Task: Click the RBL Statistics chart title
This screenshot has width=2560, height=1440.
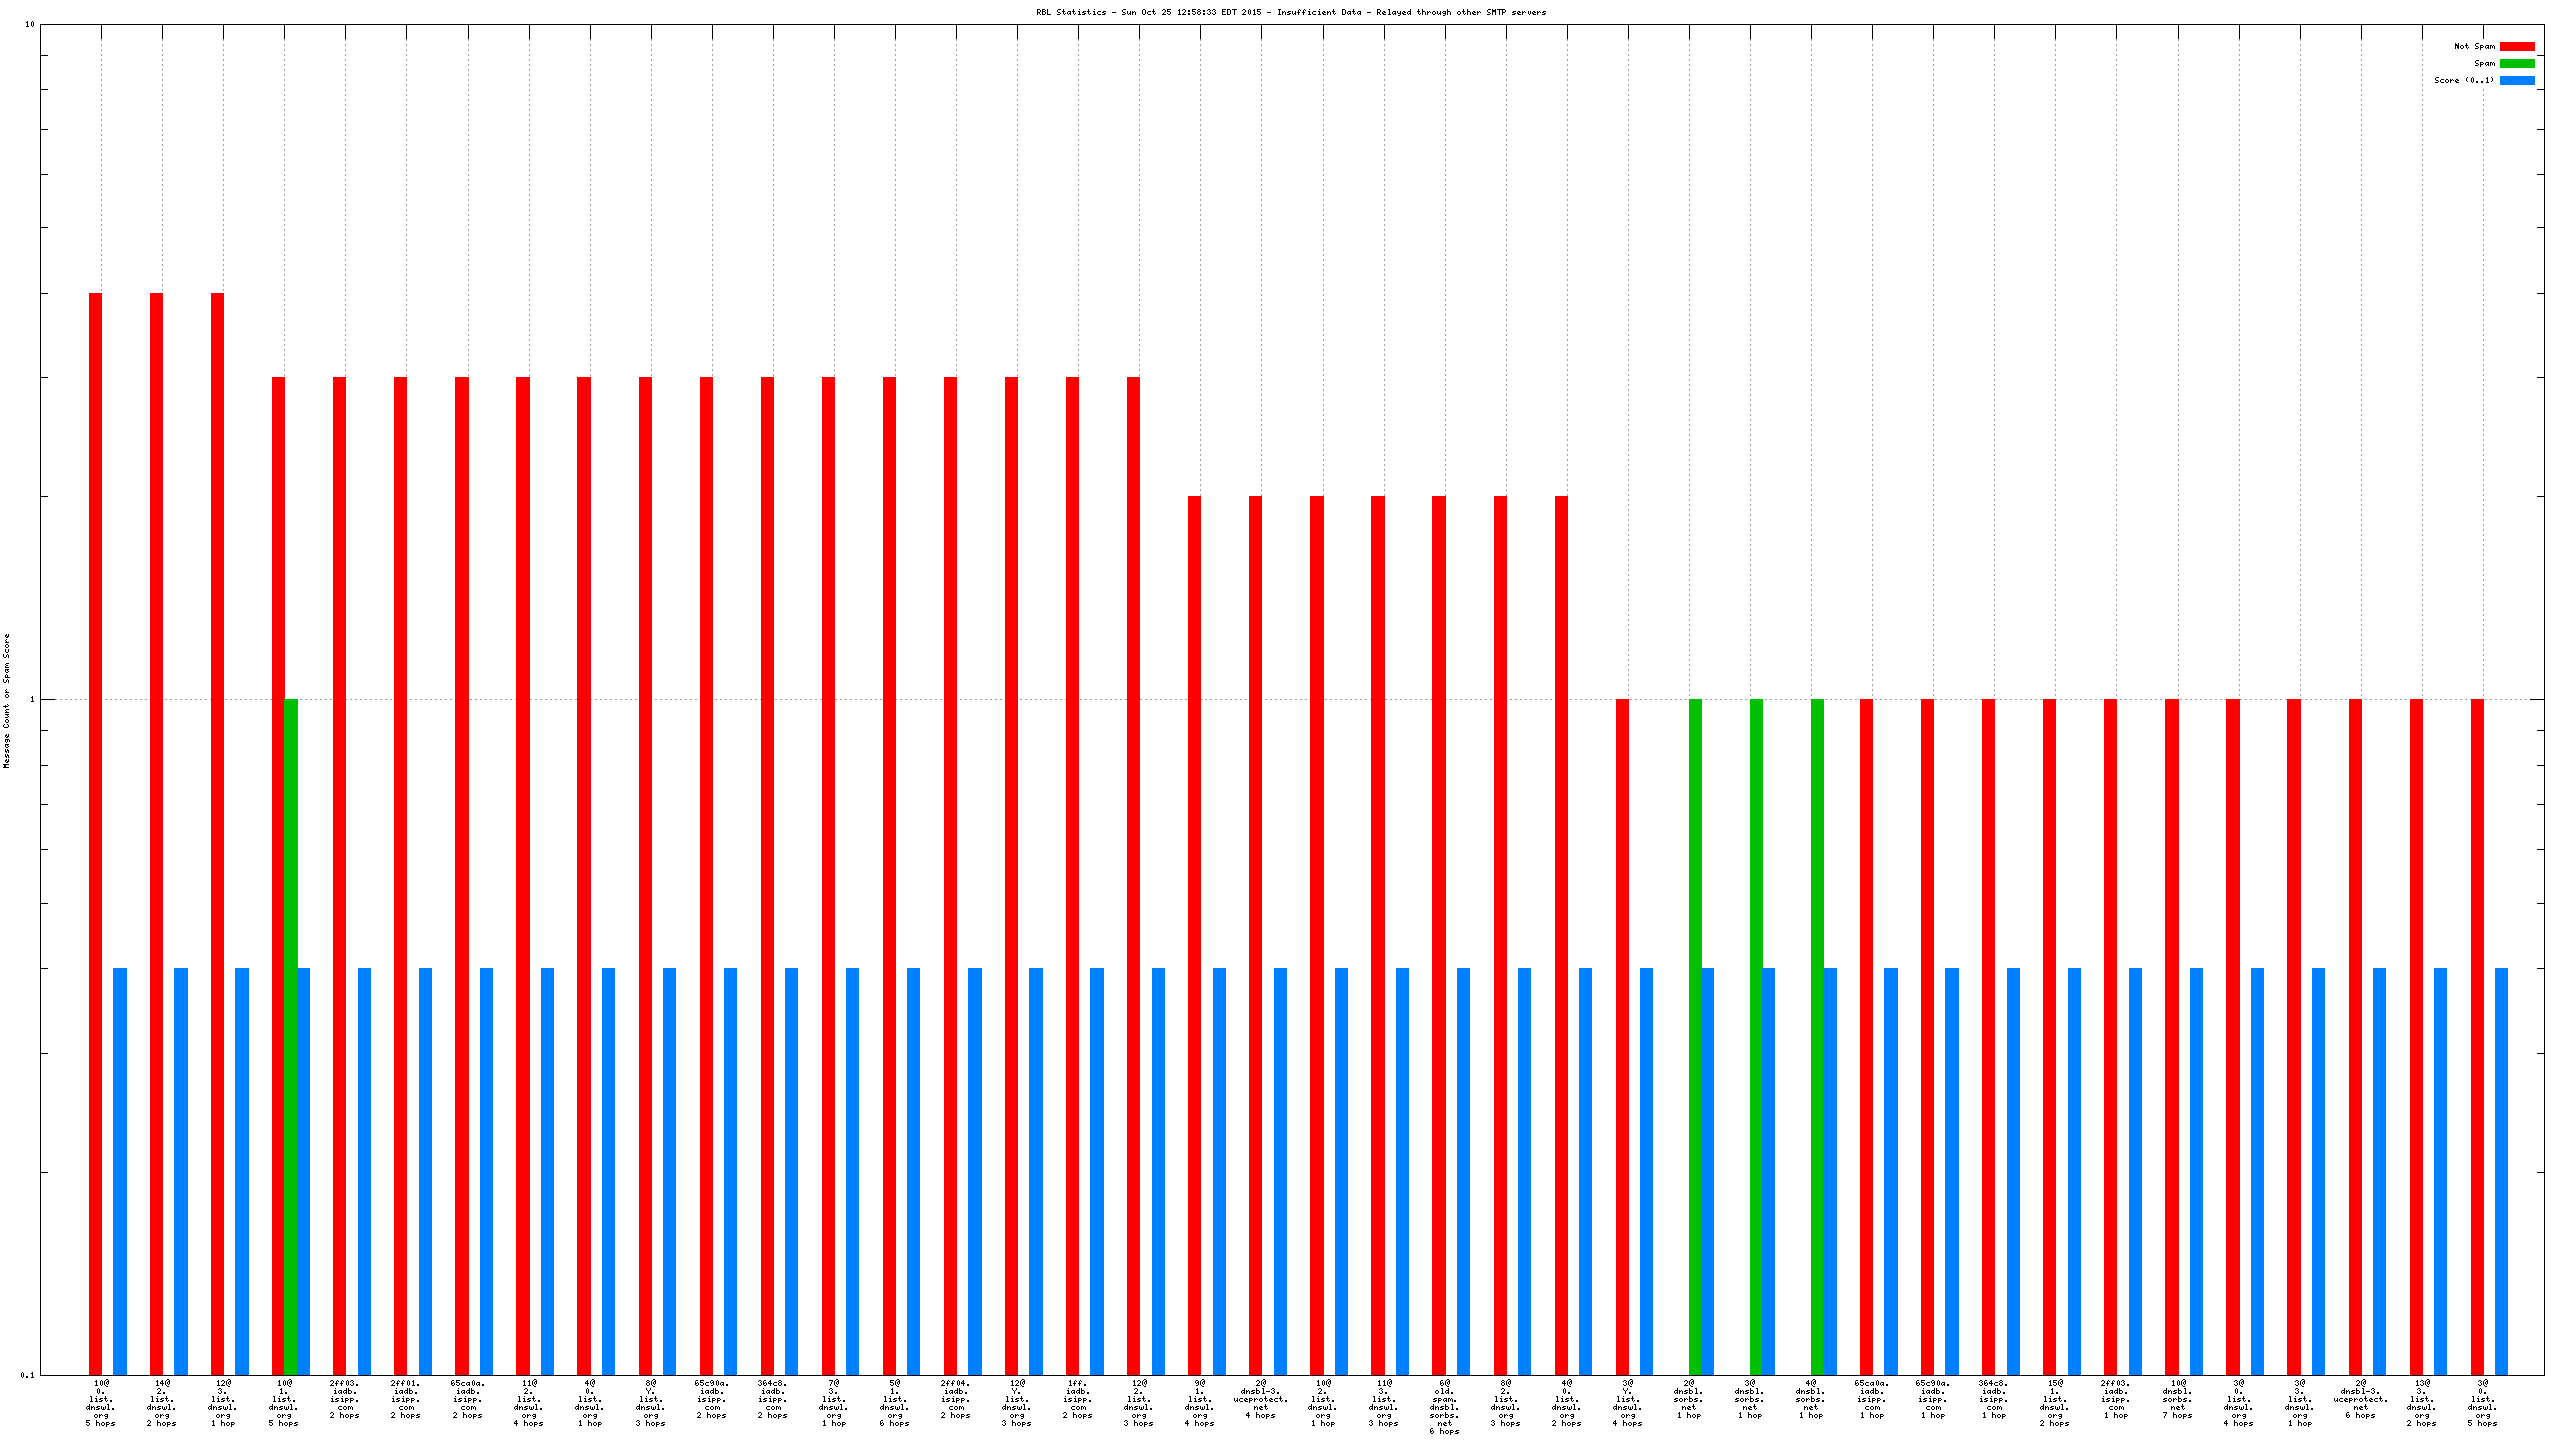Action: [1290, 12]
